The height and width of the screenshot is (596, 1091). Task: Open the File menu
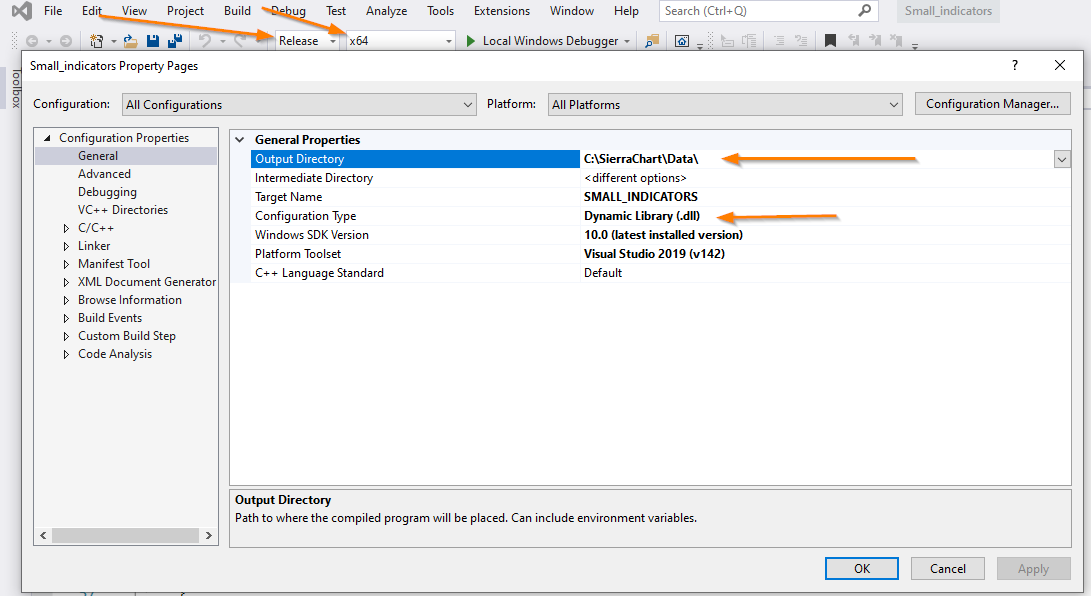coord(53,10)
